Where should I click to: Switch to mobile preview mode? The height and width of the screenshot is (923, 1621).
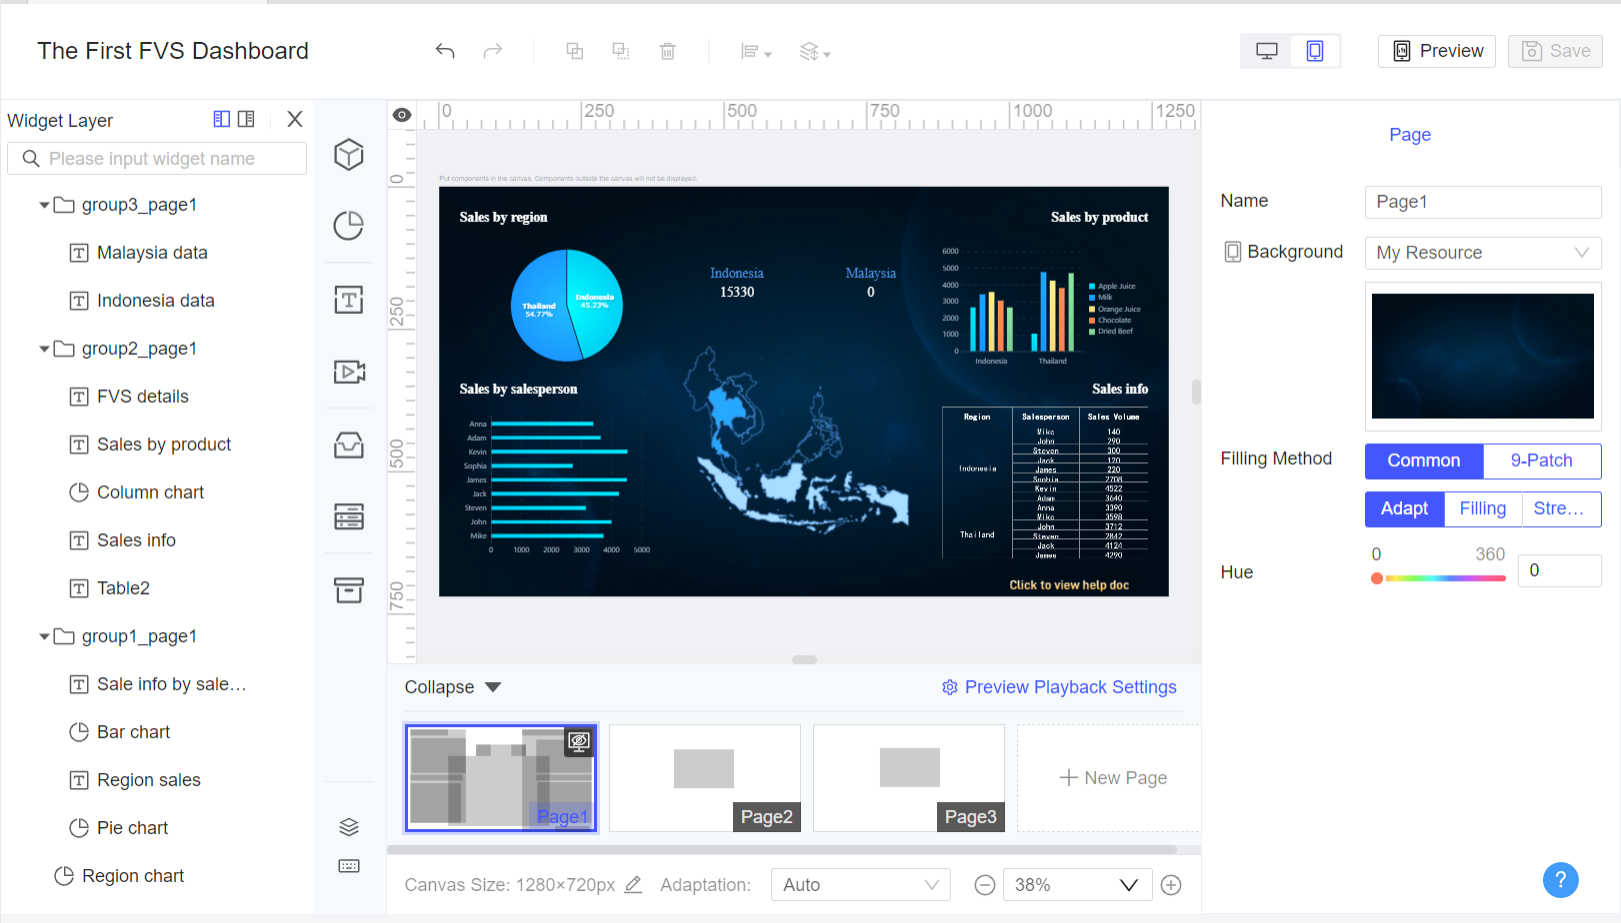pyautogui.click(x=1315, y=50)
